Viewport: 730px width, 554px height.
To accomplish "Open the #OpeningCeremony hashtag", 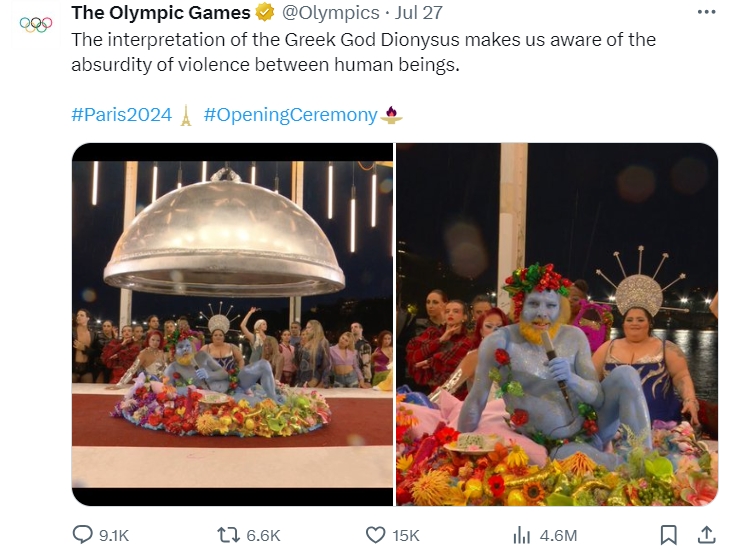I will [x=290, y=114].
